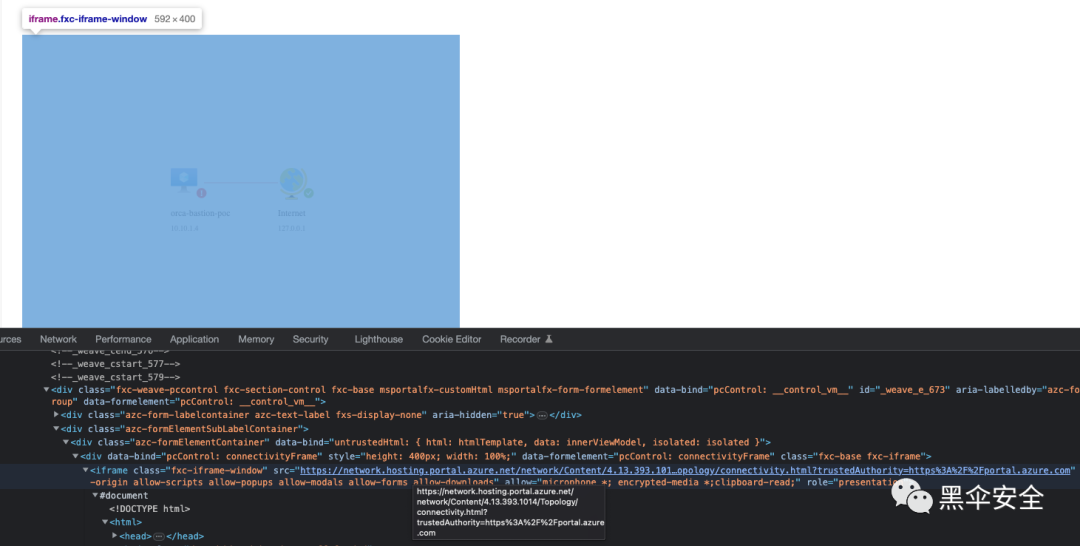1080x546 pixels.
Task: Open the Recorder tab
Action: tap(520, 339)
